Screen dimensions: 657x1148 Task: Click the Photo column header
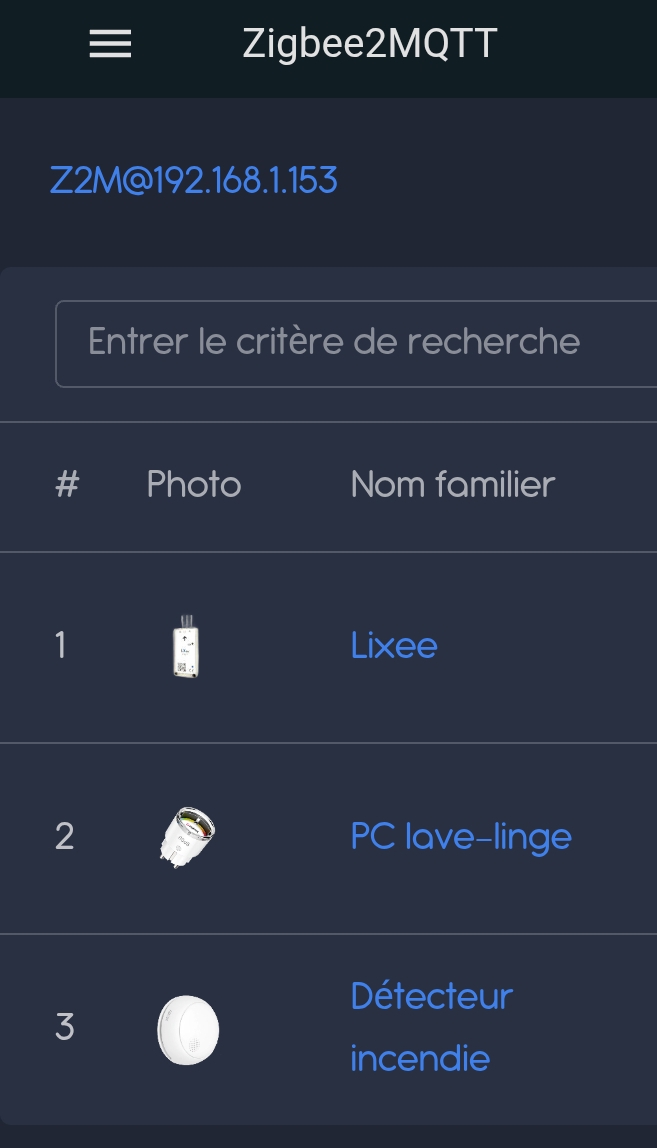click(x=194, y=485)
